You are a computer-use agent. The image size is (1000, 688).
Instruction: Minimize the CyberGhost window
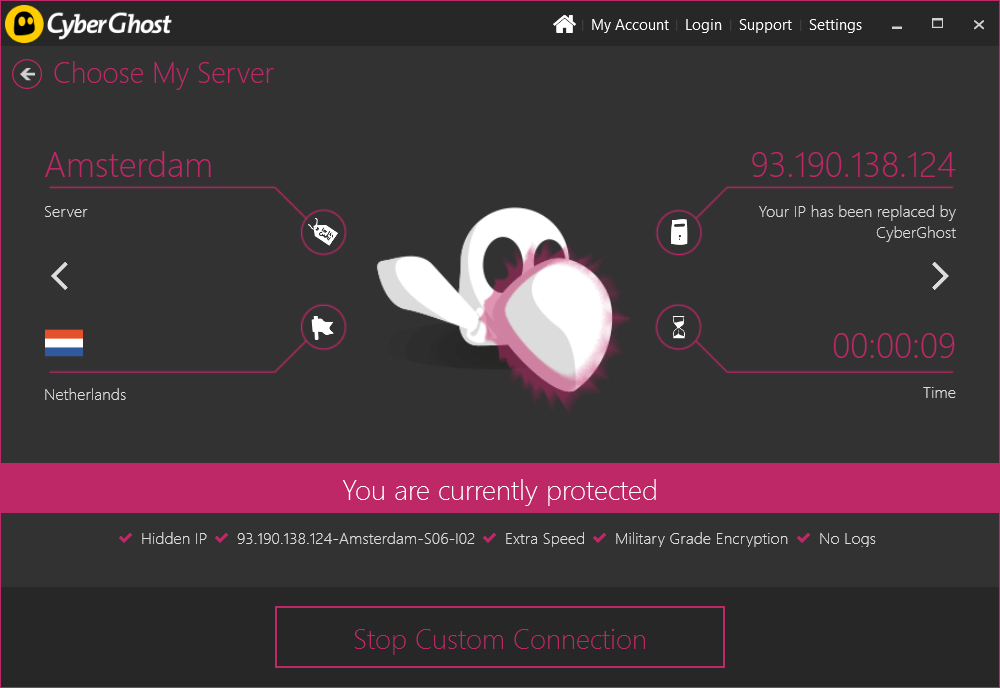tap(897, 25)
